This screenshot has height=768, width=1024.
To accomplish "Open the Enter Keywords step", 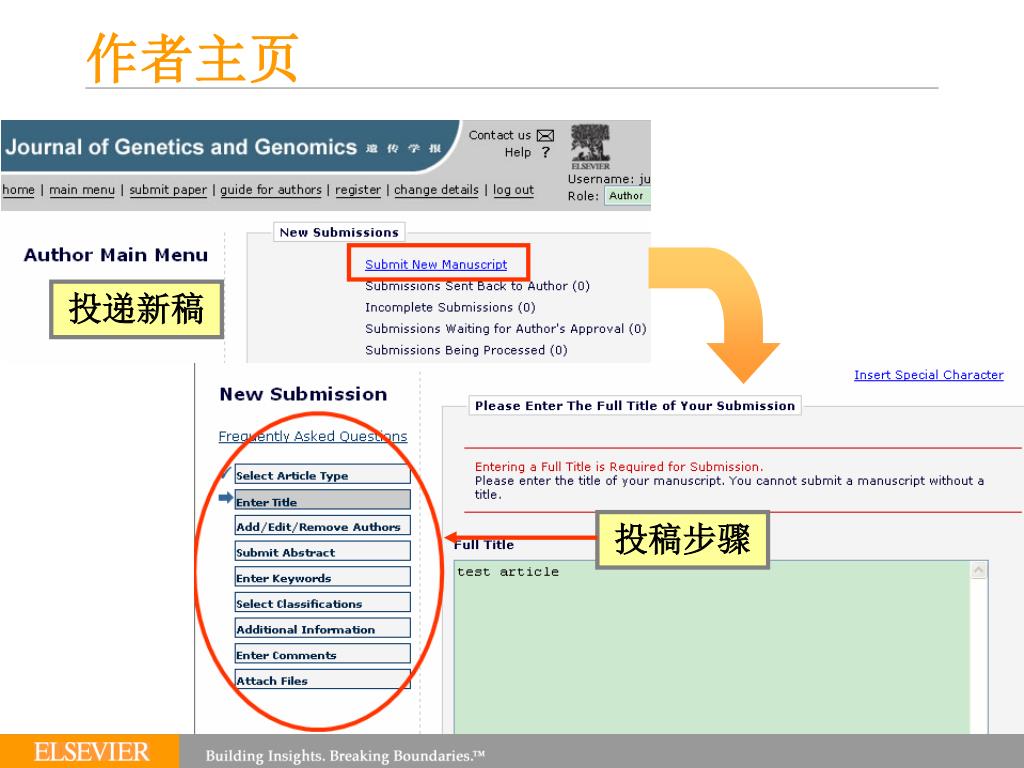I will (x=323, y=577).
